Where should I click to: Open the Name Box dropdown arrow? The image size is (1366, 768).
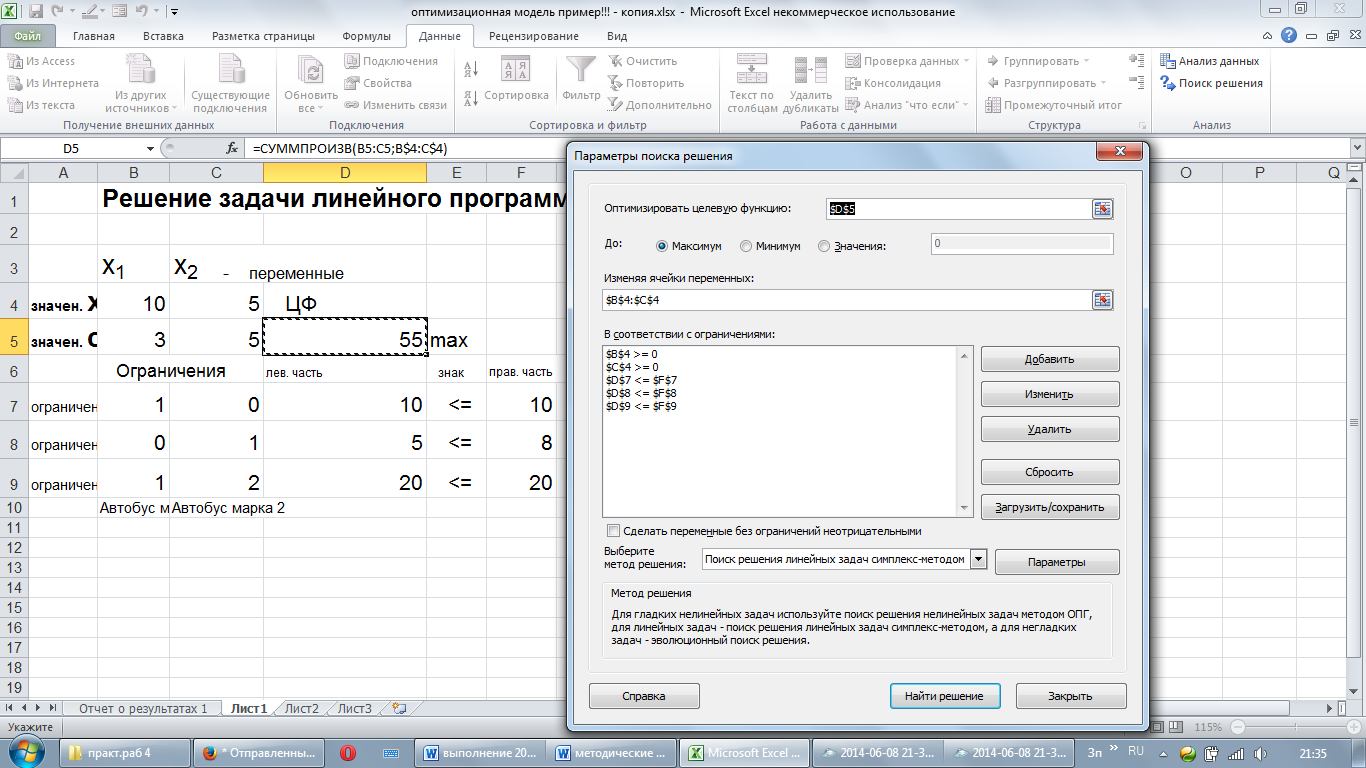(x=151, y=148)
